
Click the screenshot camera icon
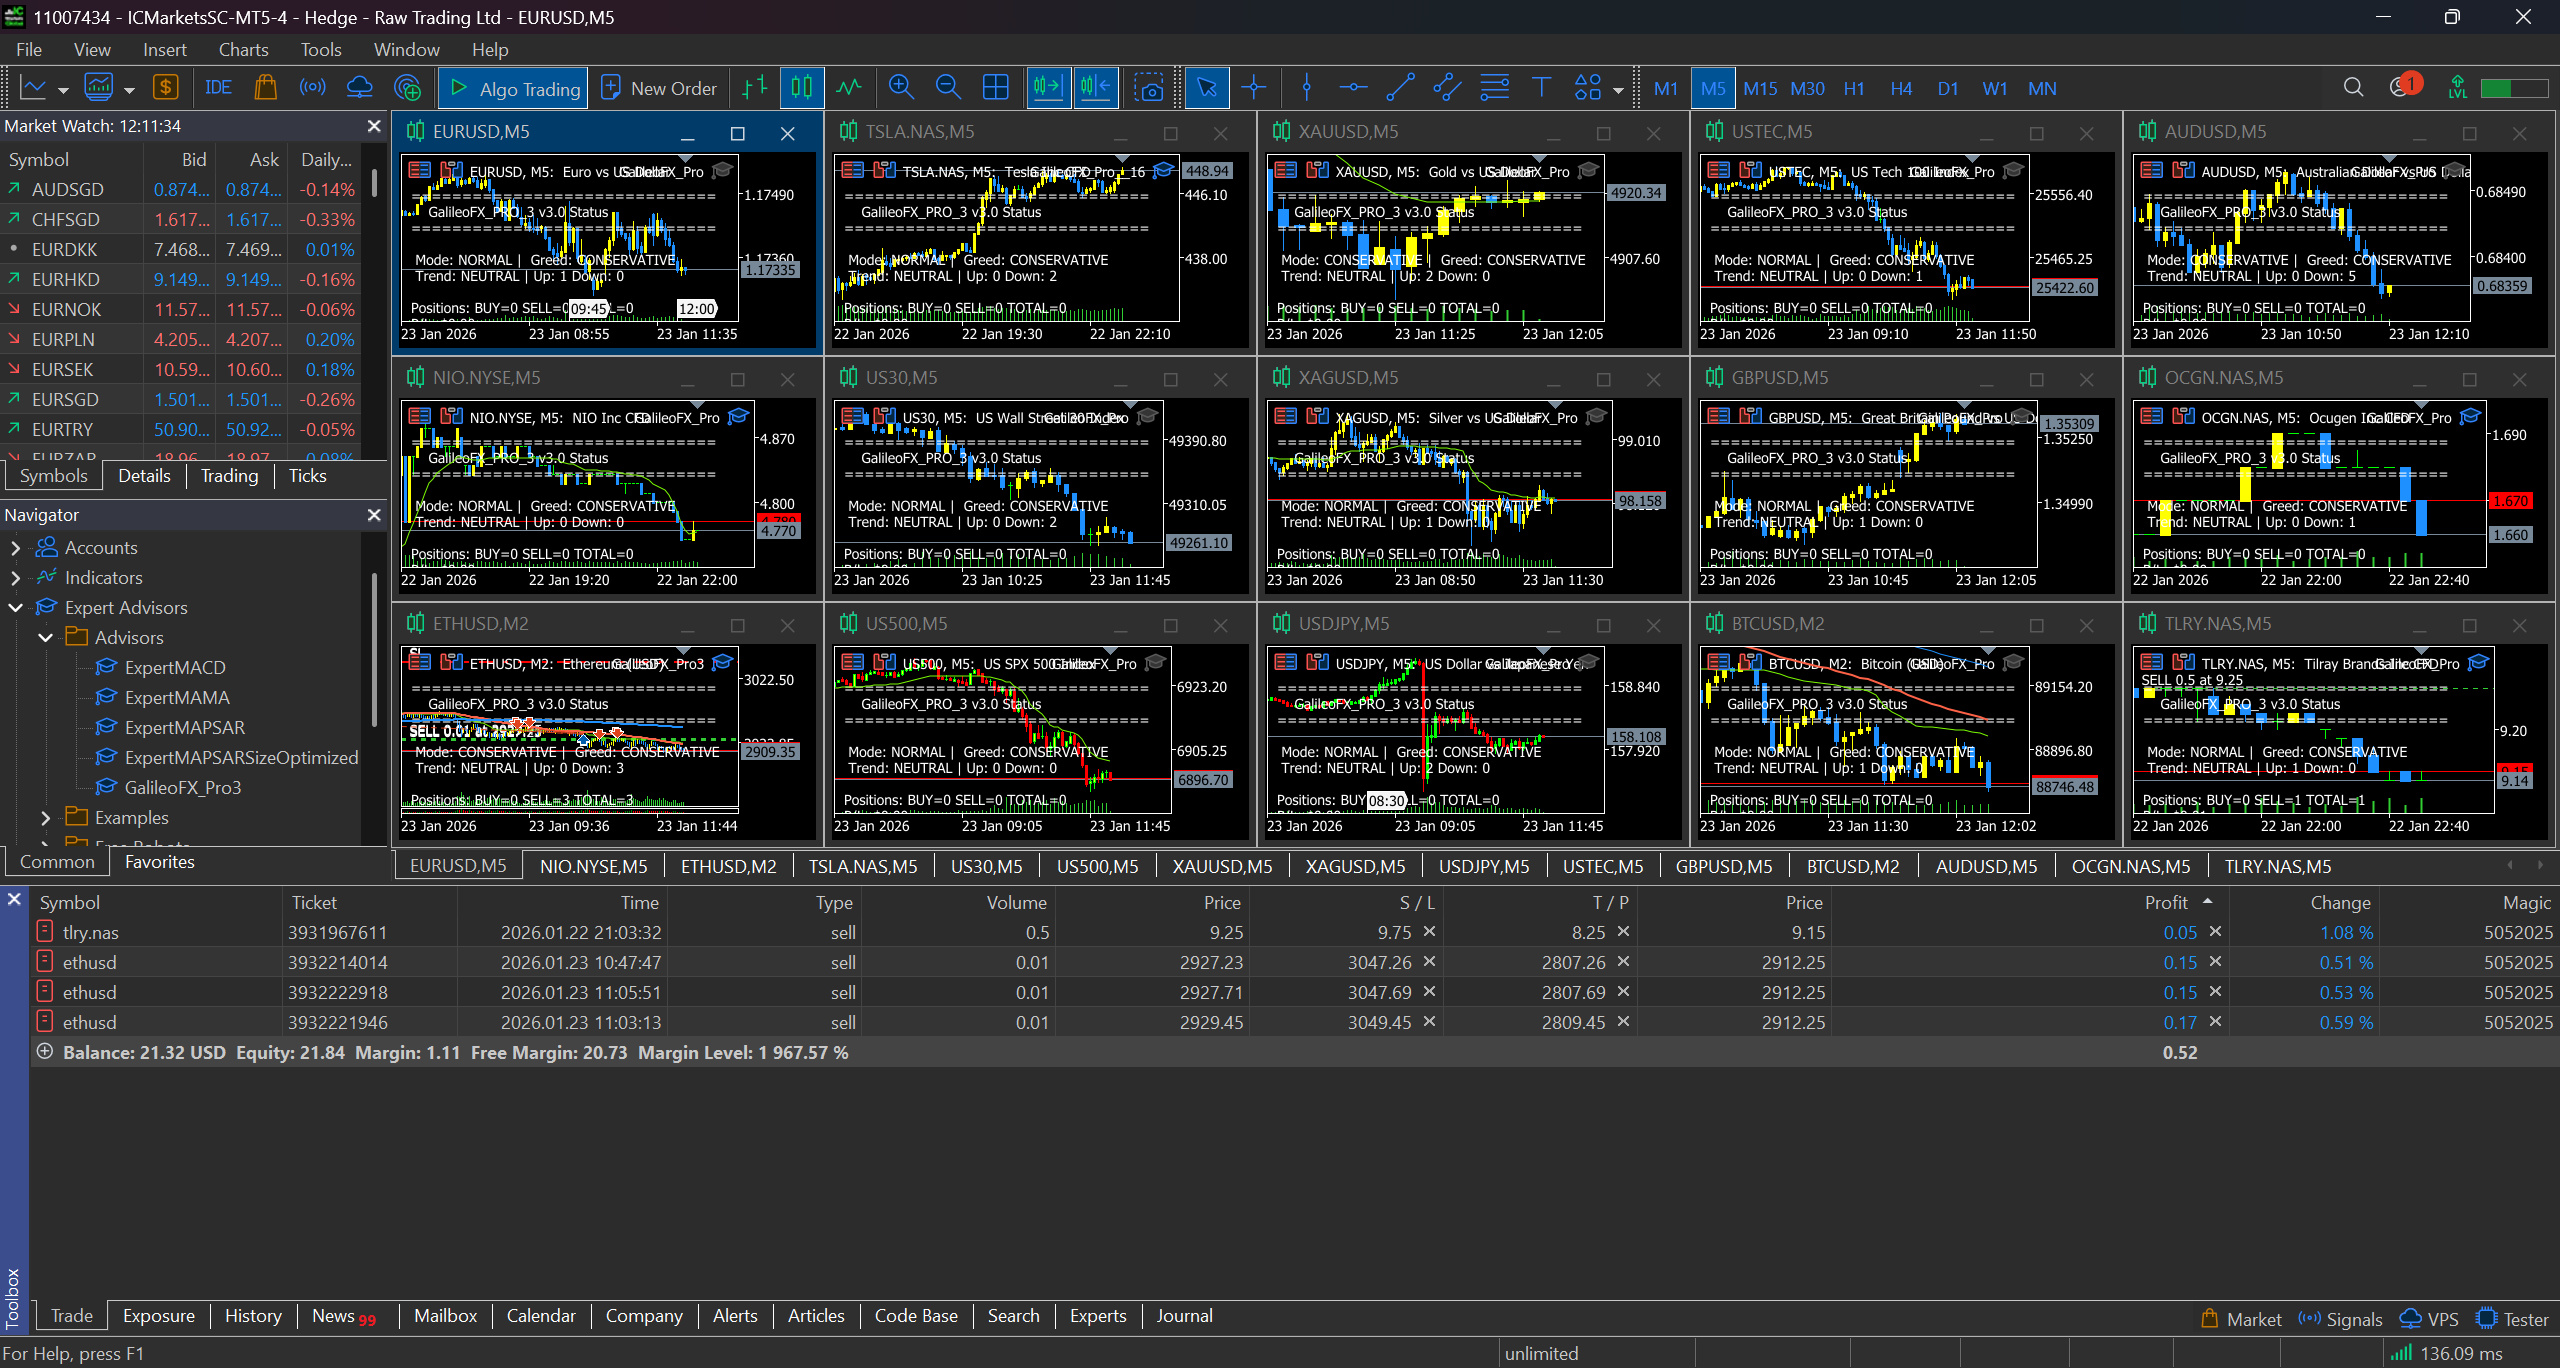1149,88
